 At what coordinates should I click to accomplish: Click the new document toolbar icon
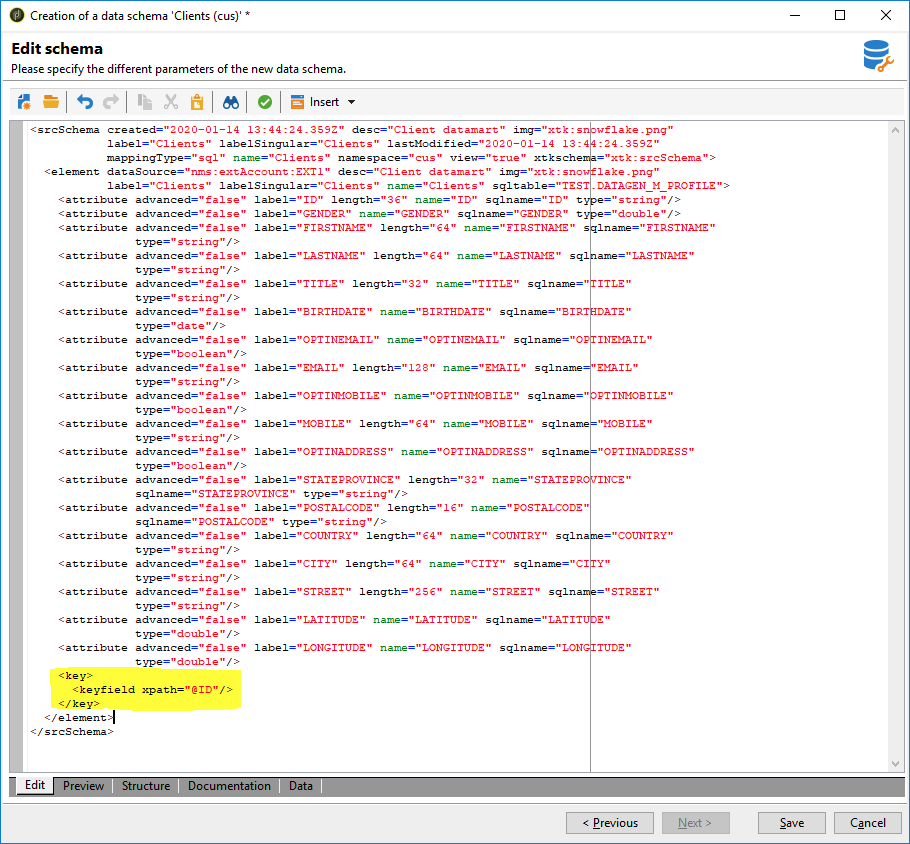point(24,102)
